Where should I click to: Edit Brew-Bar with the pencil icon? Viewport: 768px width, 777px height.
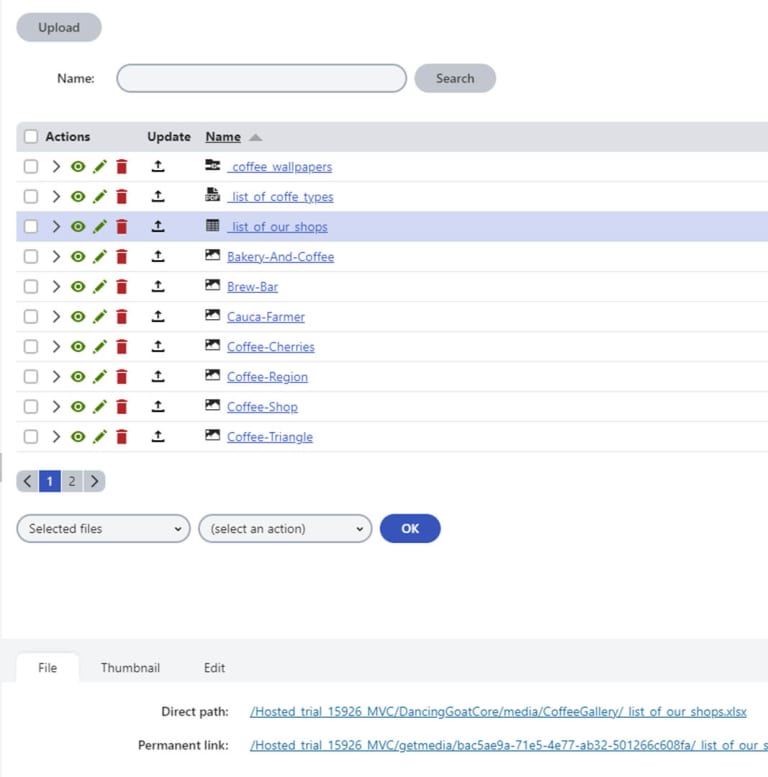coord(100,286)
